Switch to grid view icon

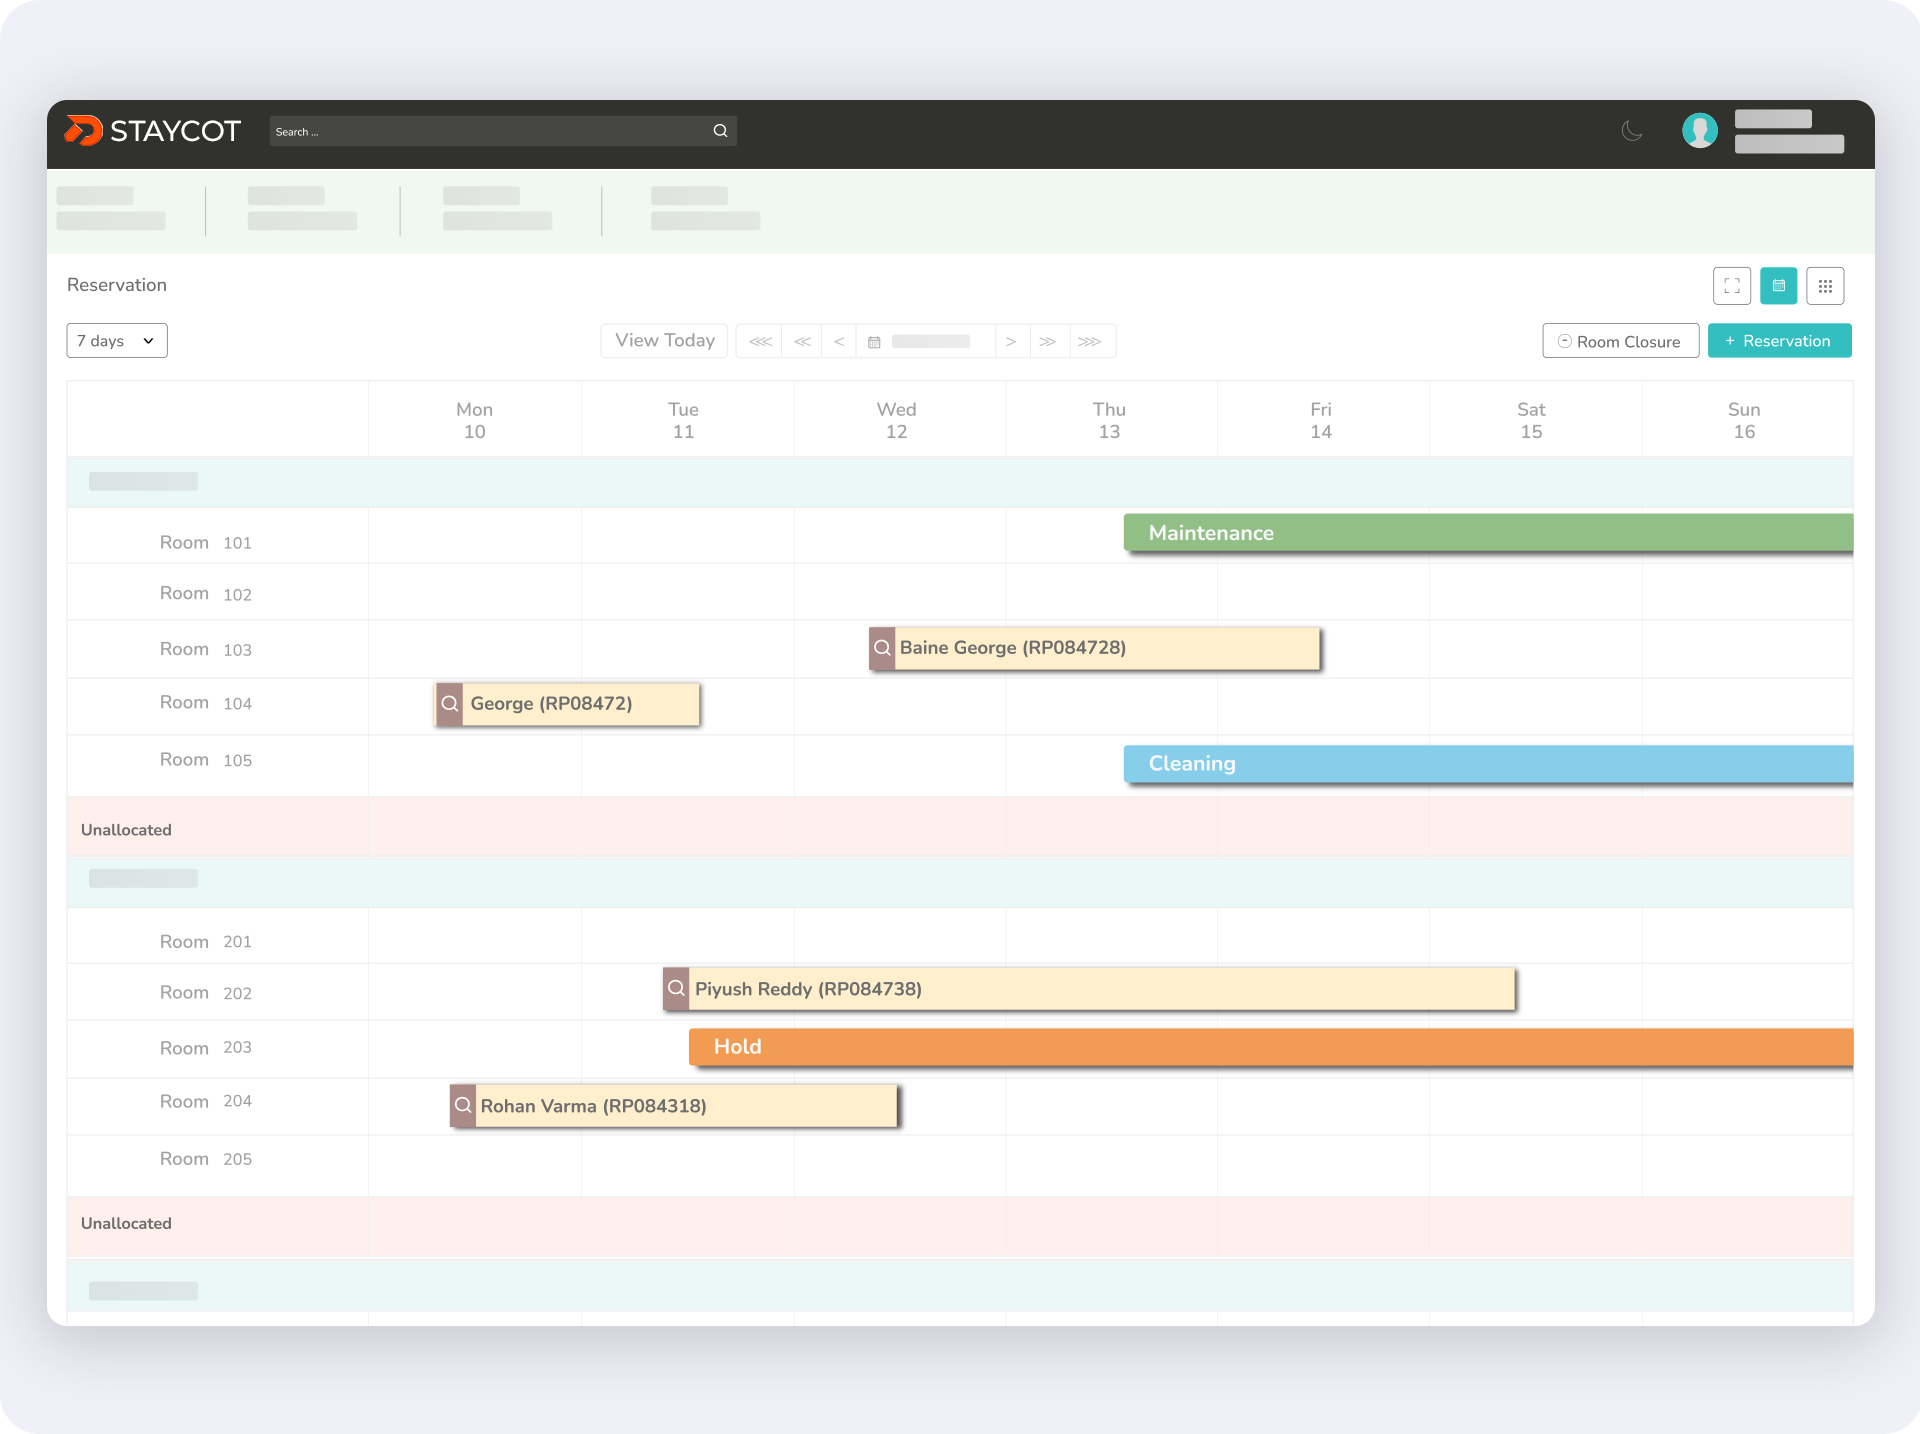tap(1825, 286)
